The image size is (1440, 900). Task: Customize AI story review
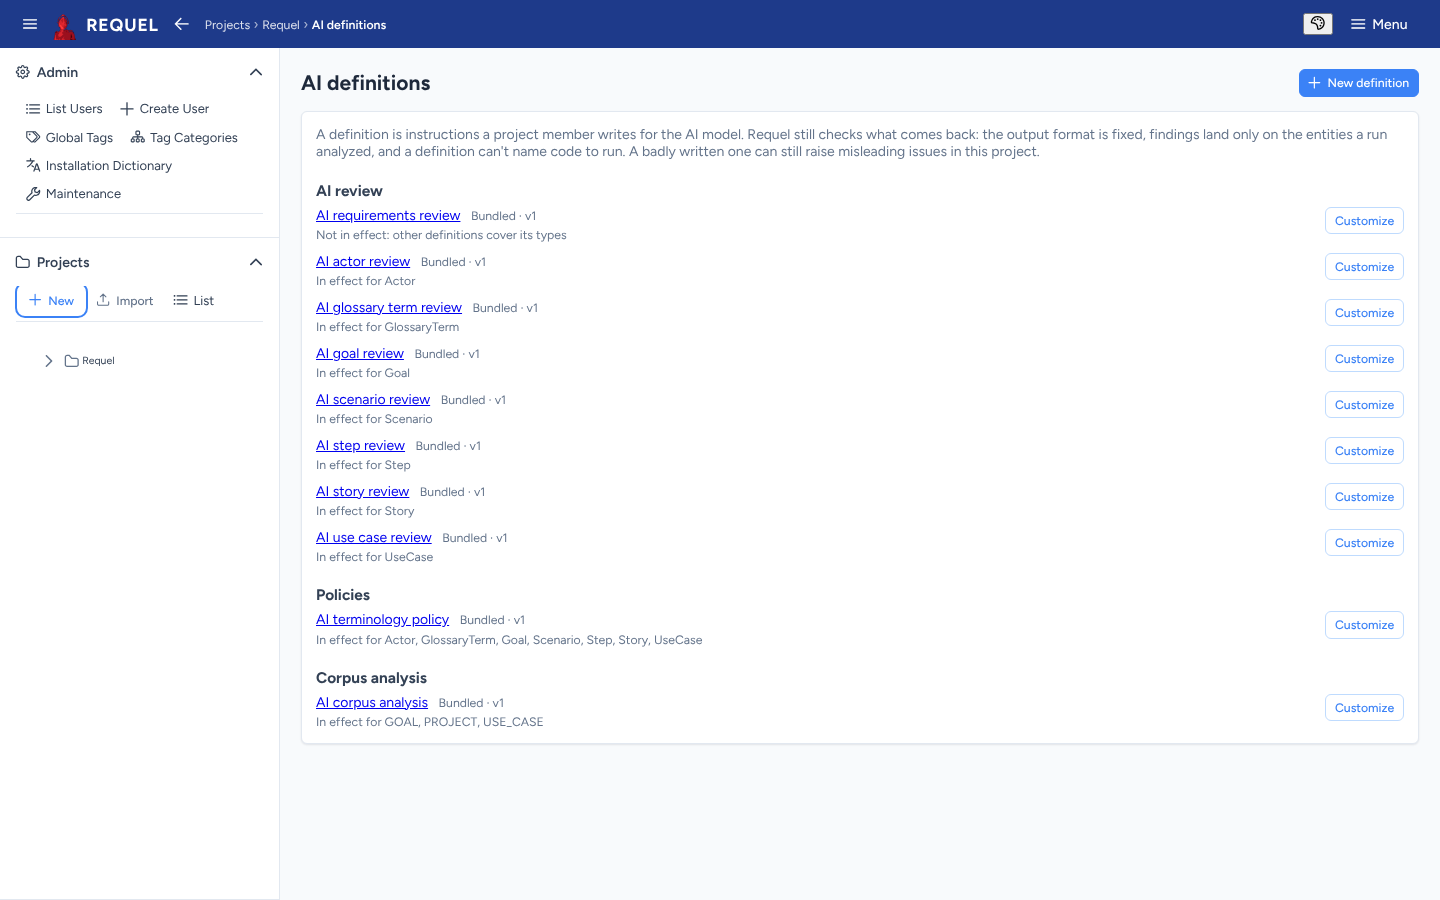click(1364, 497)
